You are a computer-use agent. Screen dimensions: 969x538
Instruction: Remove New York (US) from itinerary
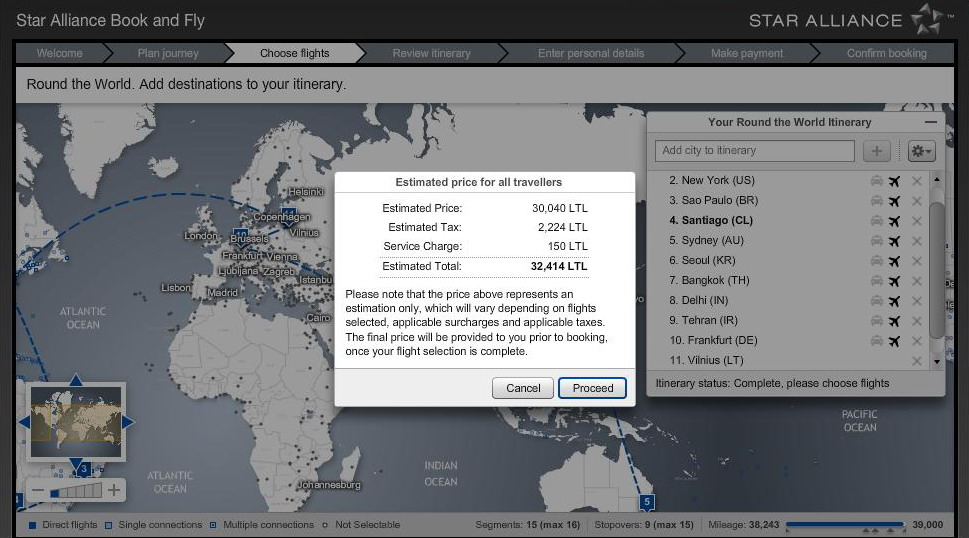[916, 181]
